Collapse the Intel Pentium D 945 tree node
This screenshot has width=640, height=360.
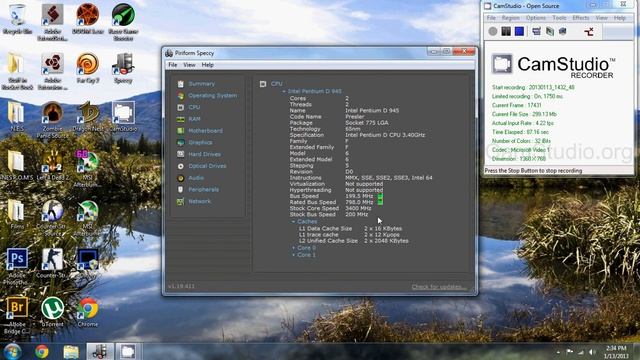point(284,91)
